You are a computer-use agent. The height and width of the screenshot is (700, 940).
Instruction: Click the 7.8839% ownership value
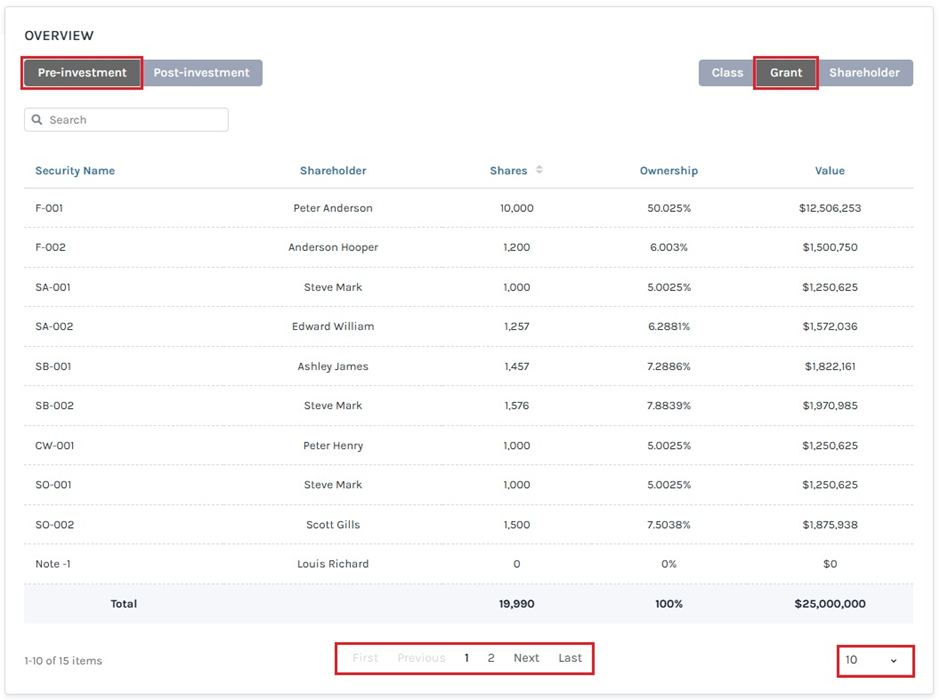(x=669, y=405)
